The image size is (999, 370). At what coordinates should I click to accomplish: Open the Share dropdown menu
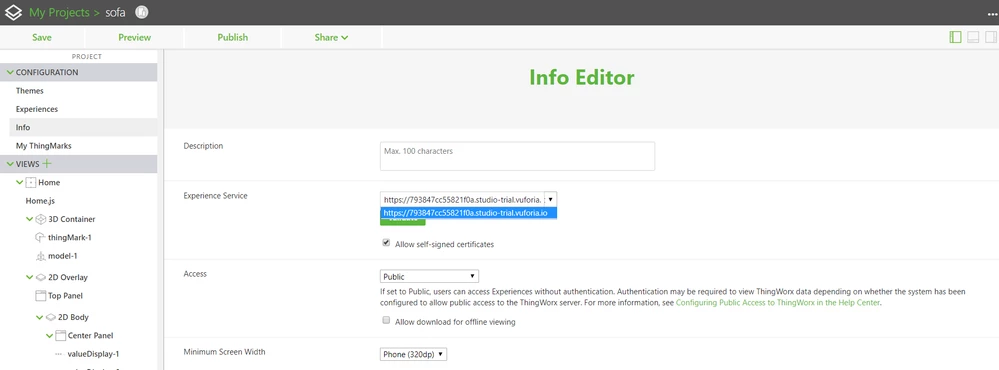[x=331, y=38]
